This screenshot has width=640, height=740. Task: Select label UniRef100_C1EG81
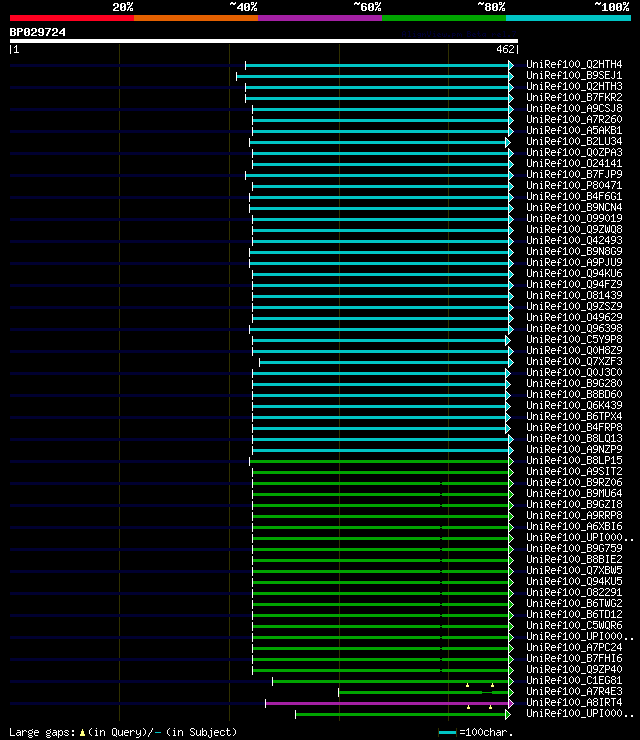pyautogui.click(x=574, y=680)
